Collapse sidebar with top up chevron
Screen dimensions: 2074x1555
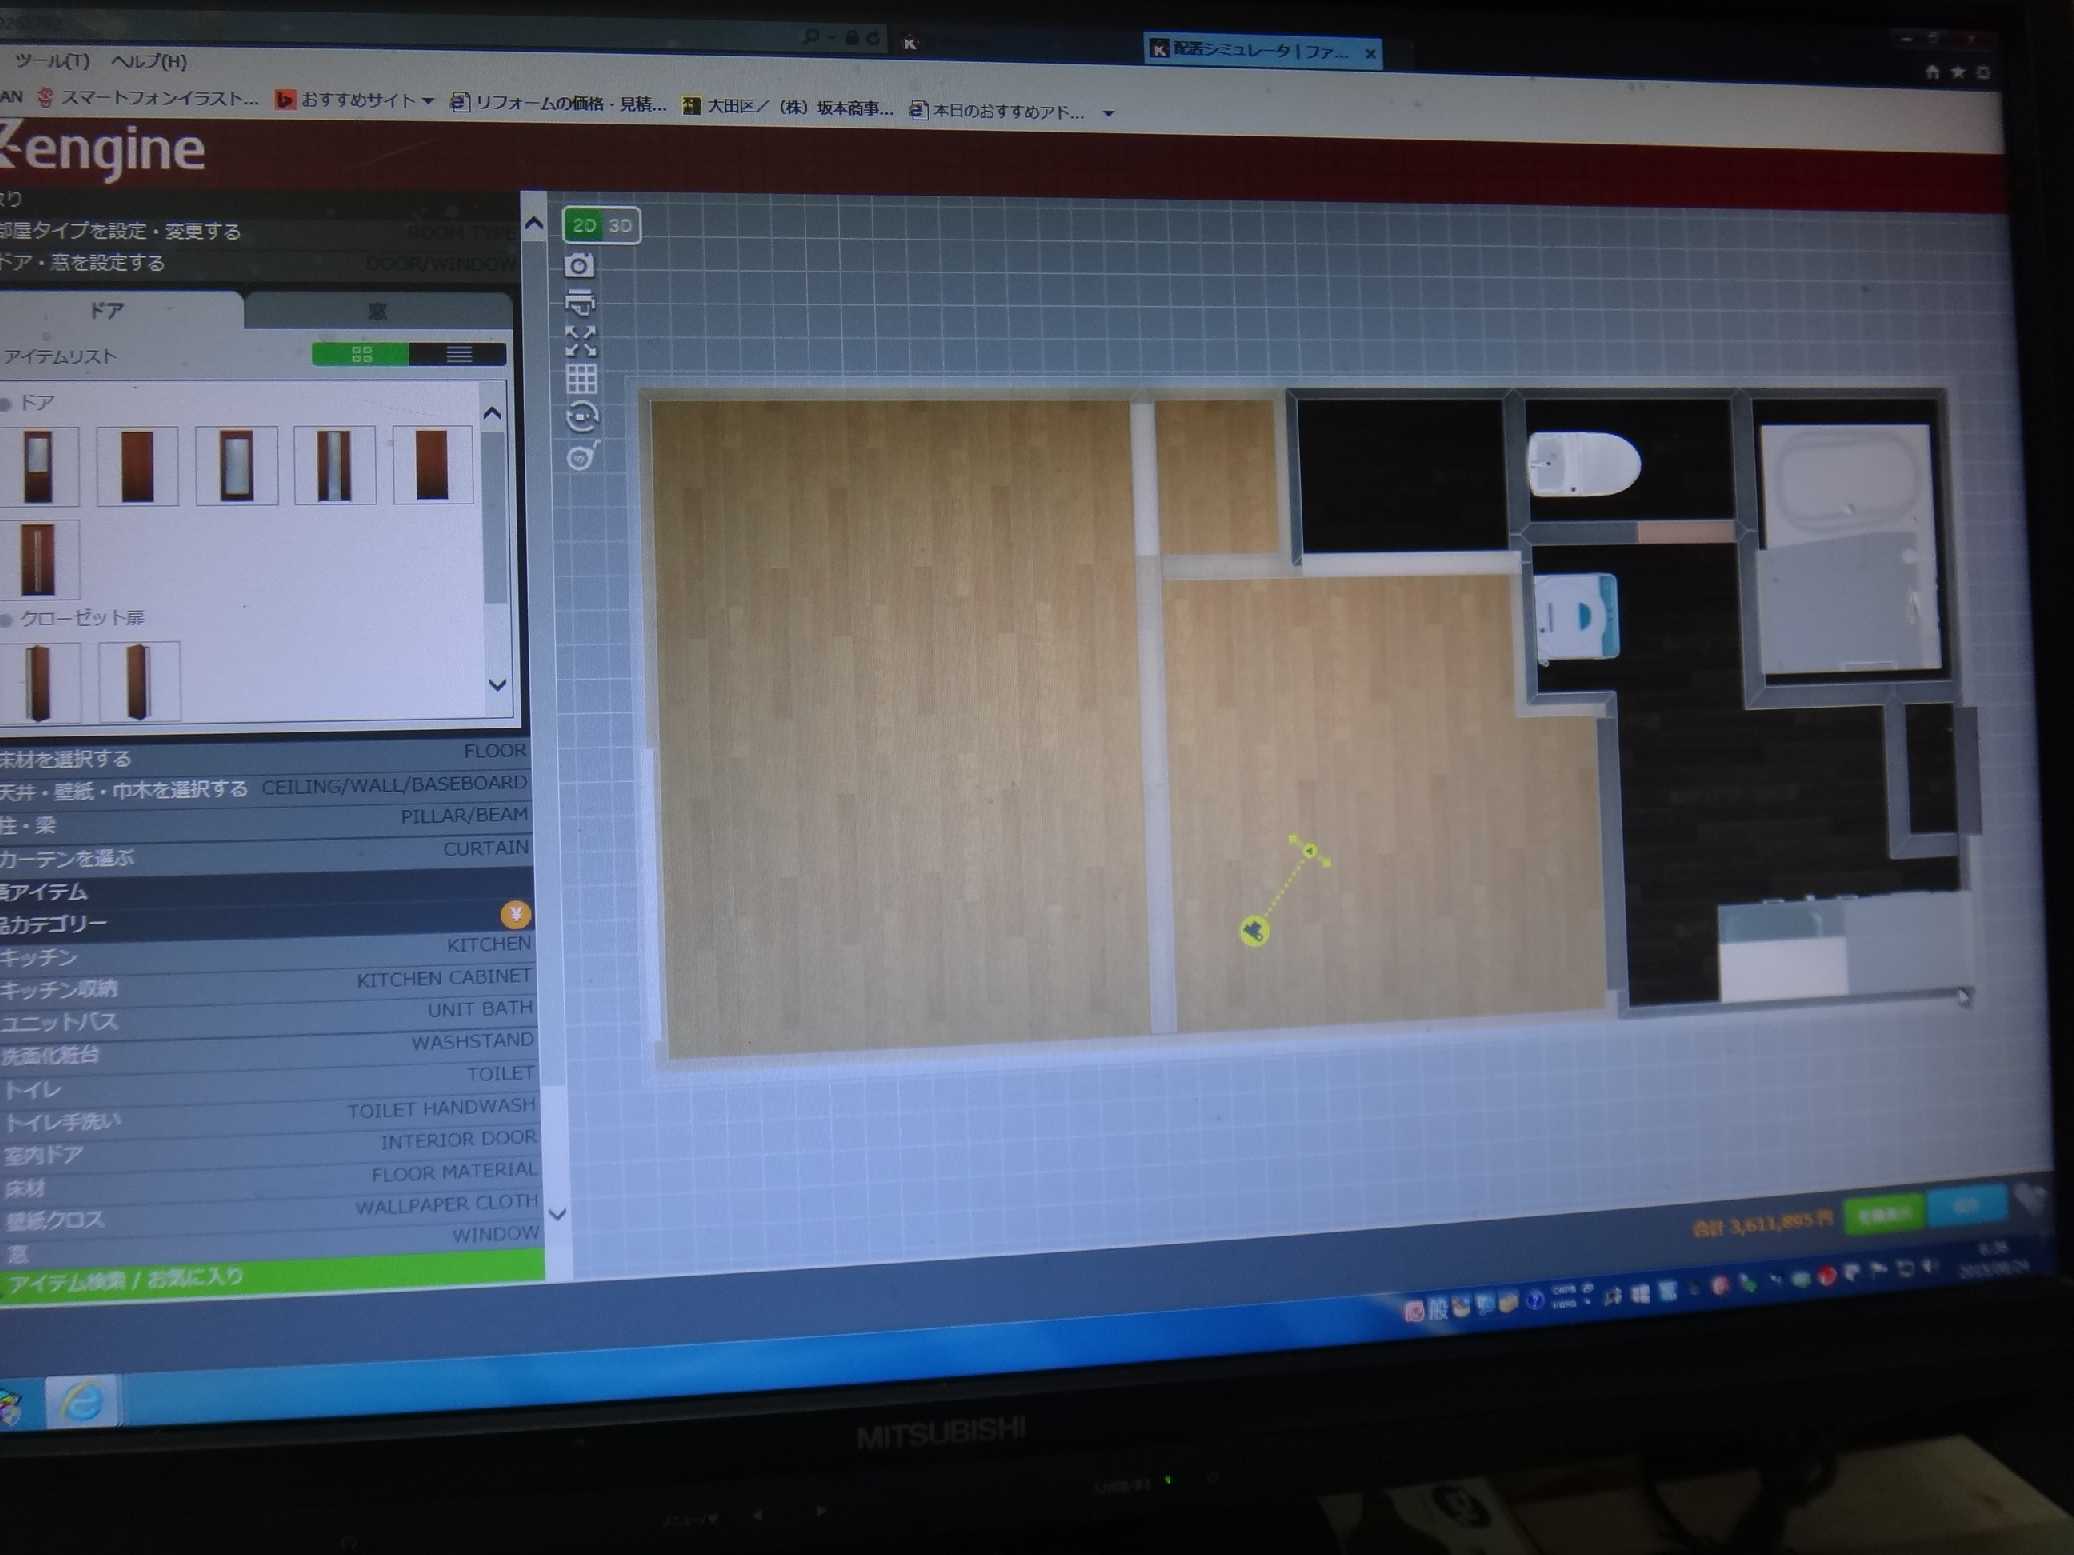coord(534,224)
